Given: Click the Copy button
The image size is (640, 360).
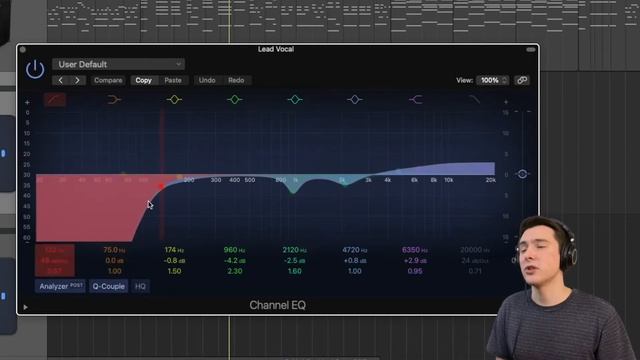Looking at the screenshot, I should click(x=143, y=80).
